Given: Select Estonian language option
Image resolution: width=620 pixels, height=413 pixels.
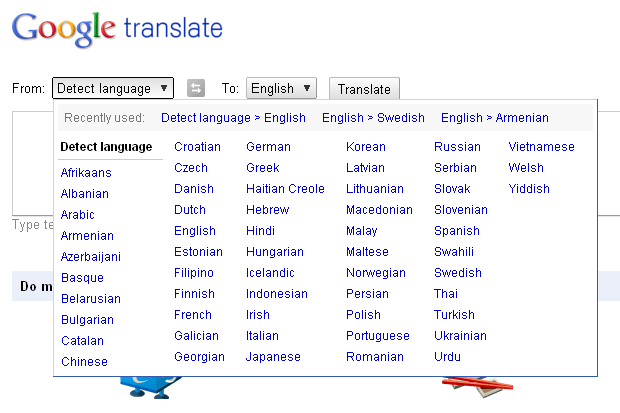Looking at the screenshot, I should coord(198,252).
